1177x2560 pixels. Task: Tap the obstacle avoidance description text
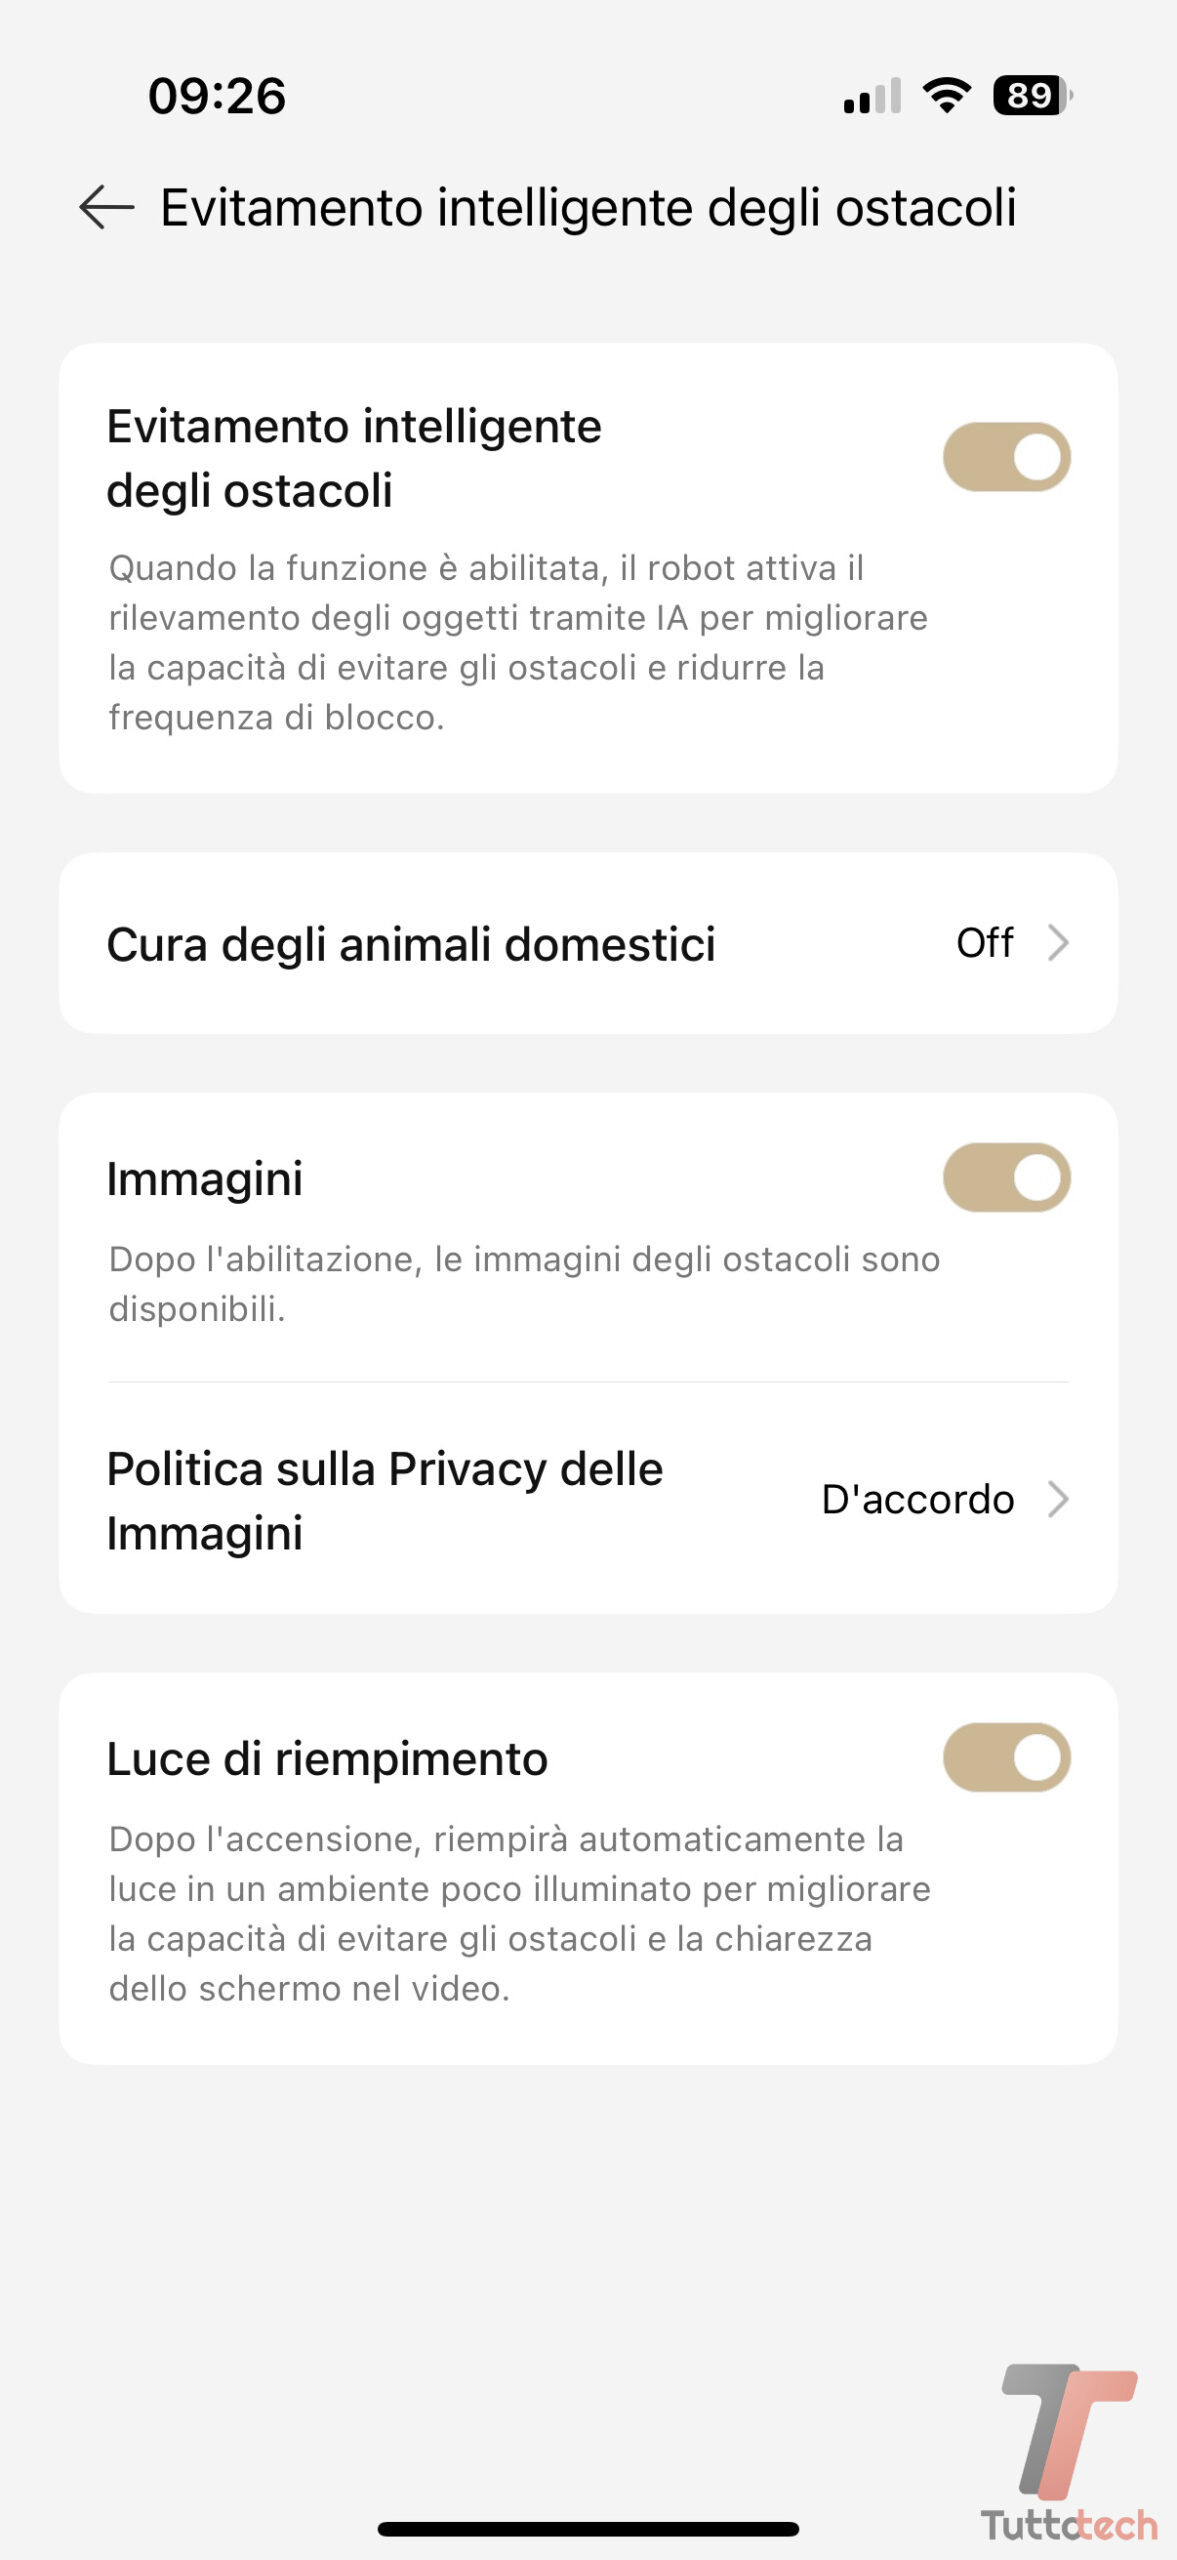coord(518,642)
